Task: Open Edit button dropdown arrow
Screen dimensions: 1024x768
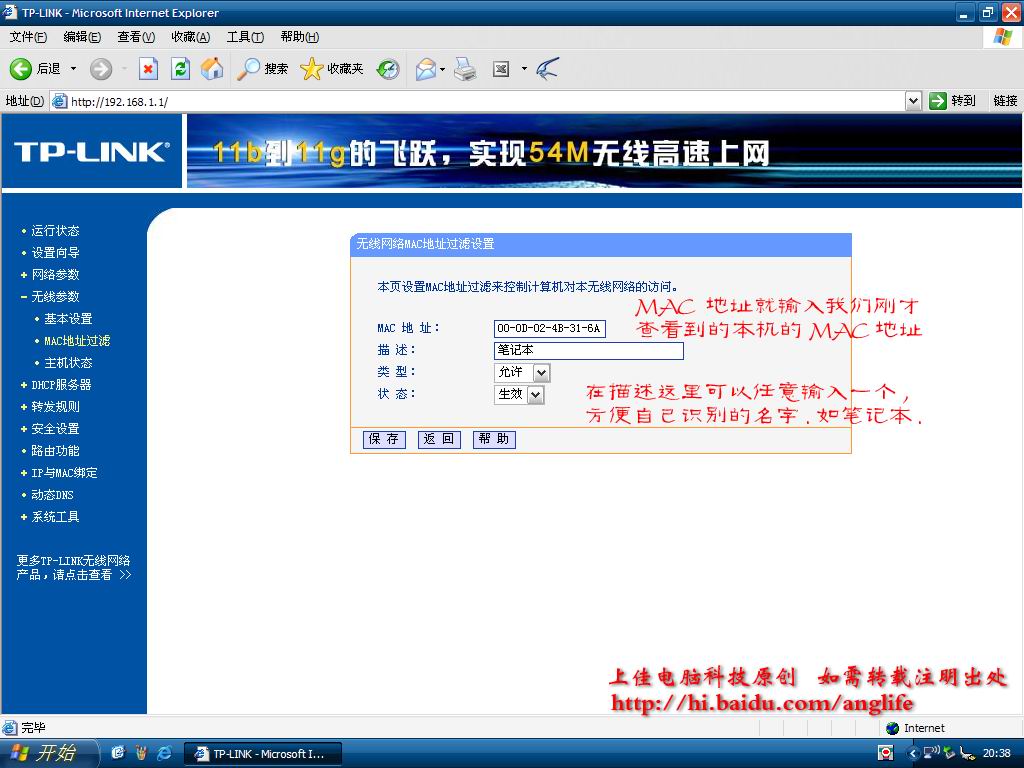Action: pyautogui.click(x=524, y=69)
